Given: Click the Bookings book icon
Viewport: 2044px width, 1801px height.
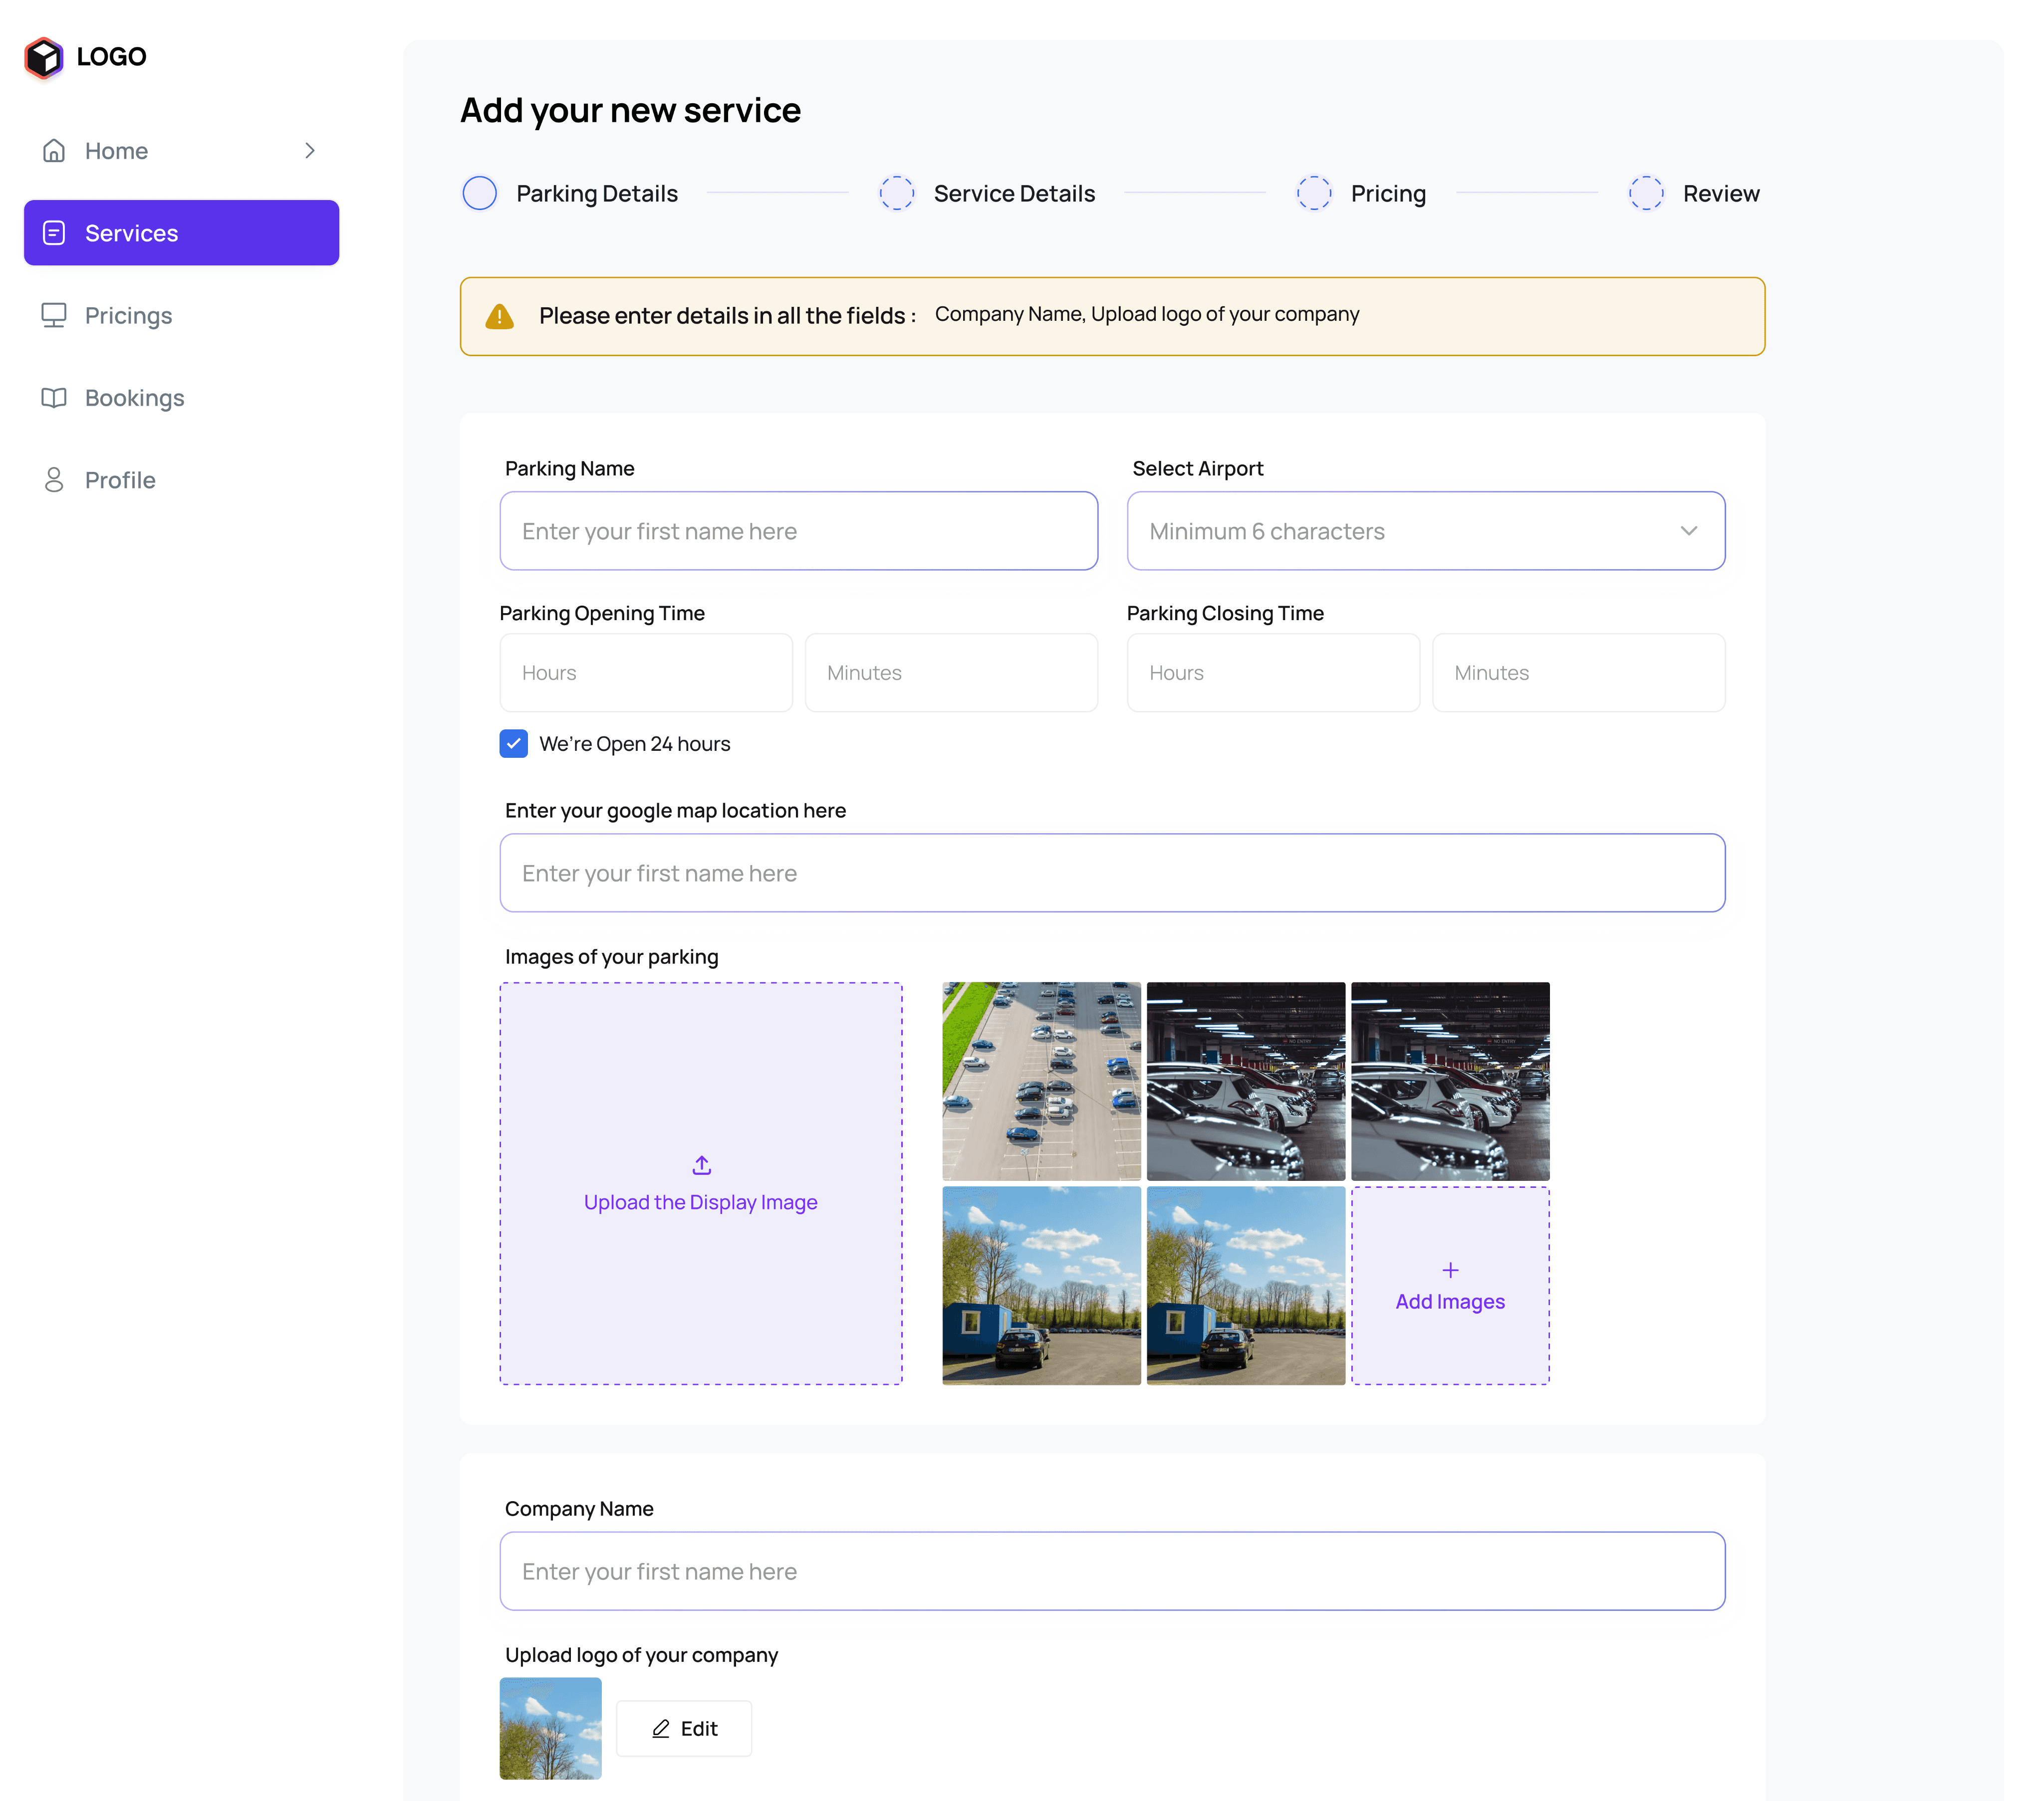Looking at the screenshot, I should 54,398.
